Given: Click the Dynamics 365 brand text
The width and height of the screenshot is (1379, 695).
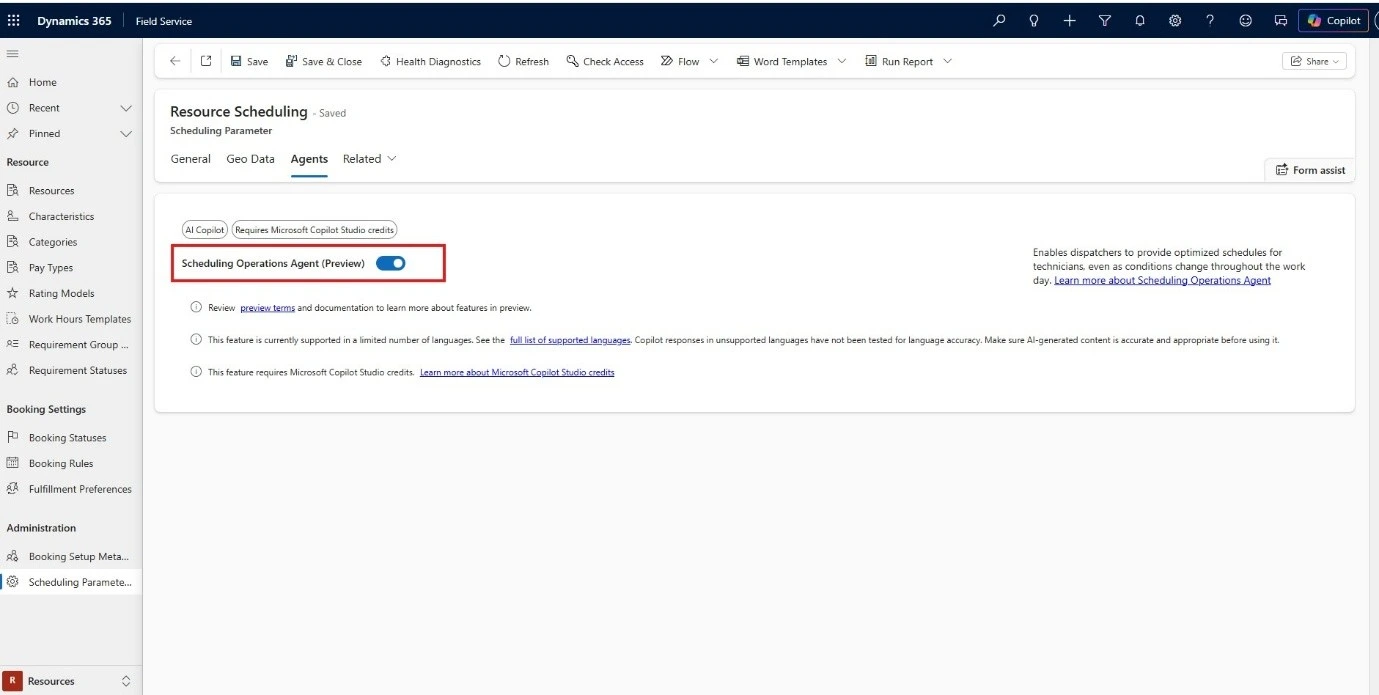Looking at the screenshot, I should tap(75, 20).
